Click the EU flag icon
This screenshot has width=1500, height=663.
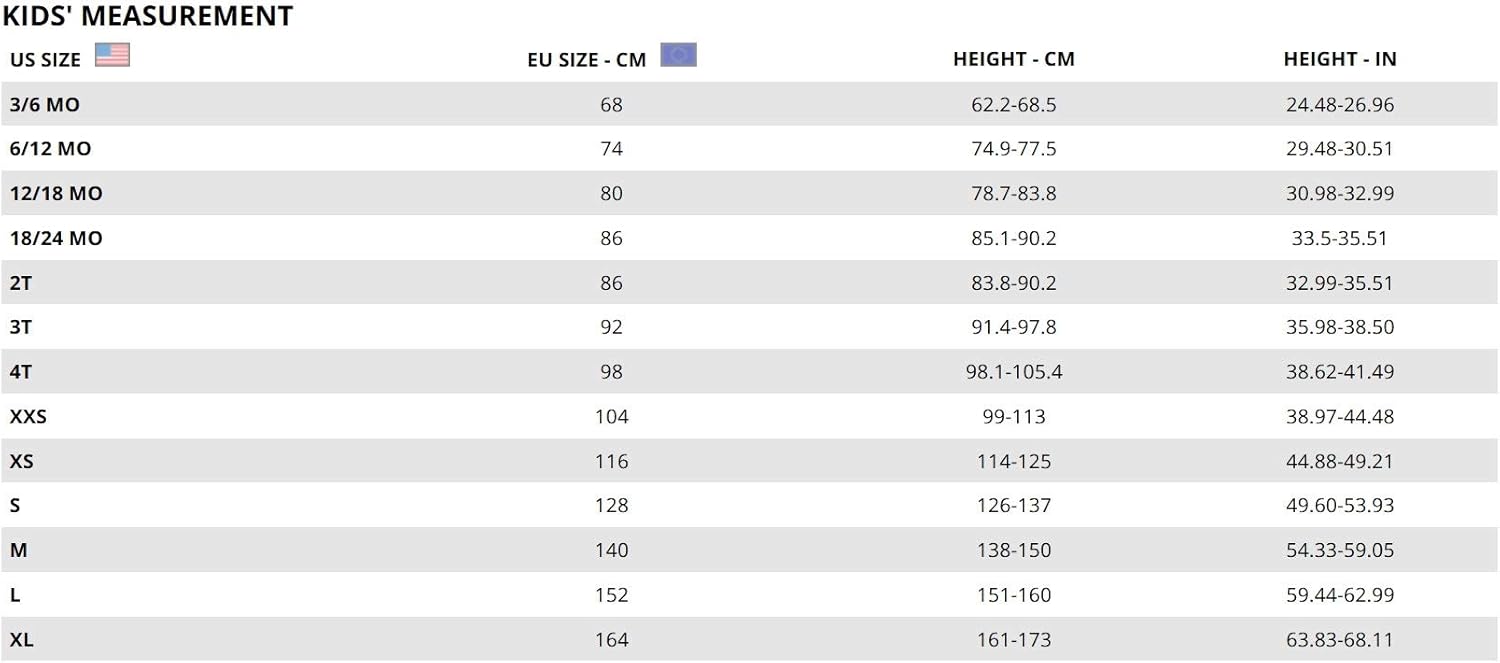[x=678, y=55]
